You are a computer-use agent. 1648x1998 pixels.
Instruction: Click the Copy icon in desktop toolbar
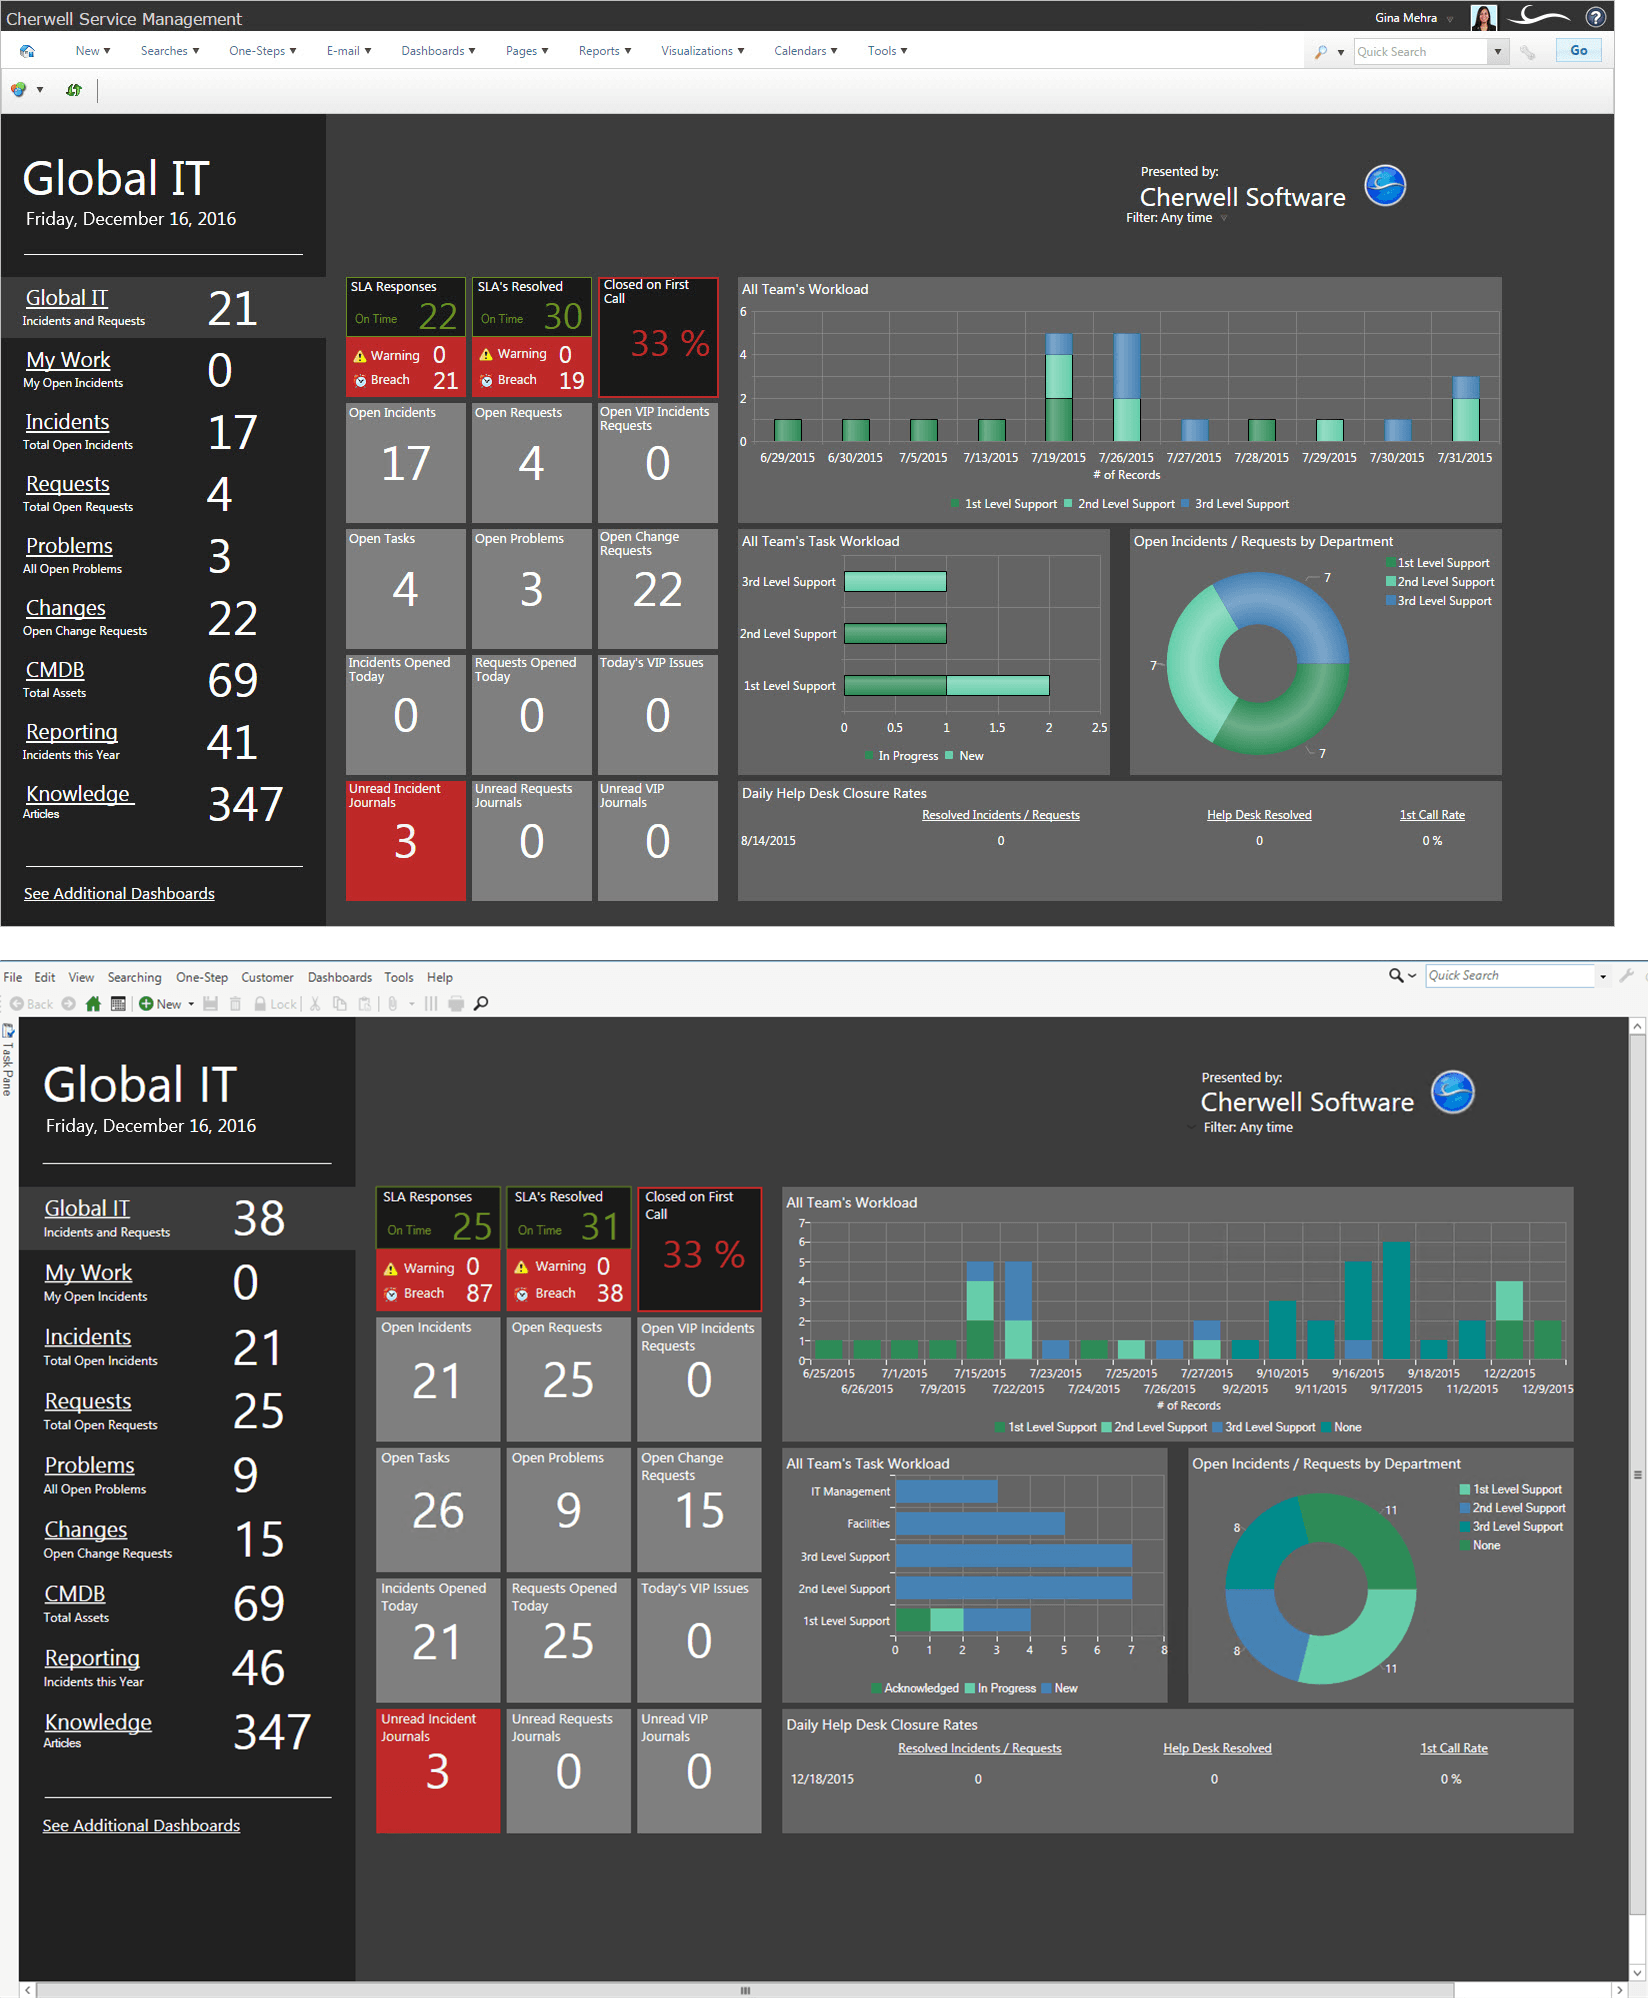340,1004
